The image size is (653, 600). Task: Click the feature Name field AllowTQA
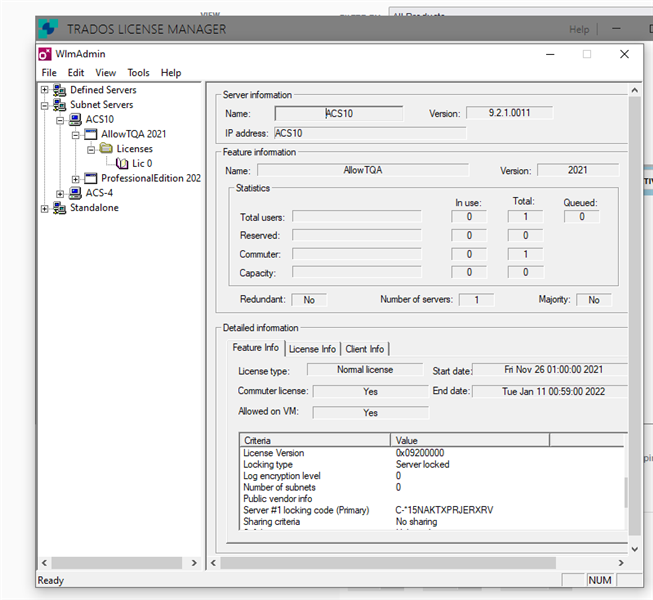(363, 170)
